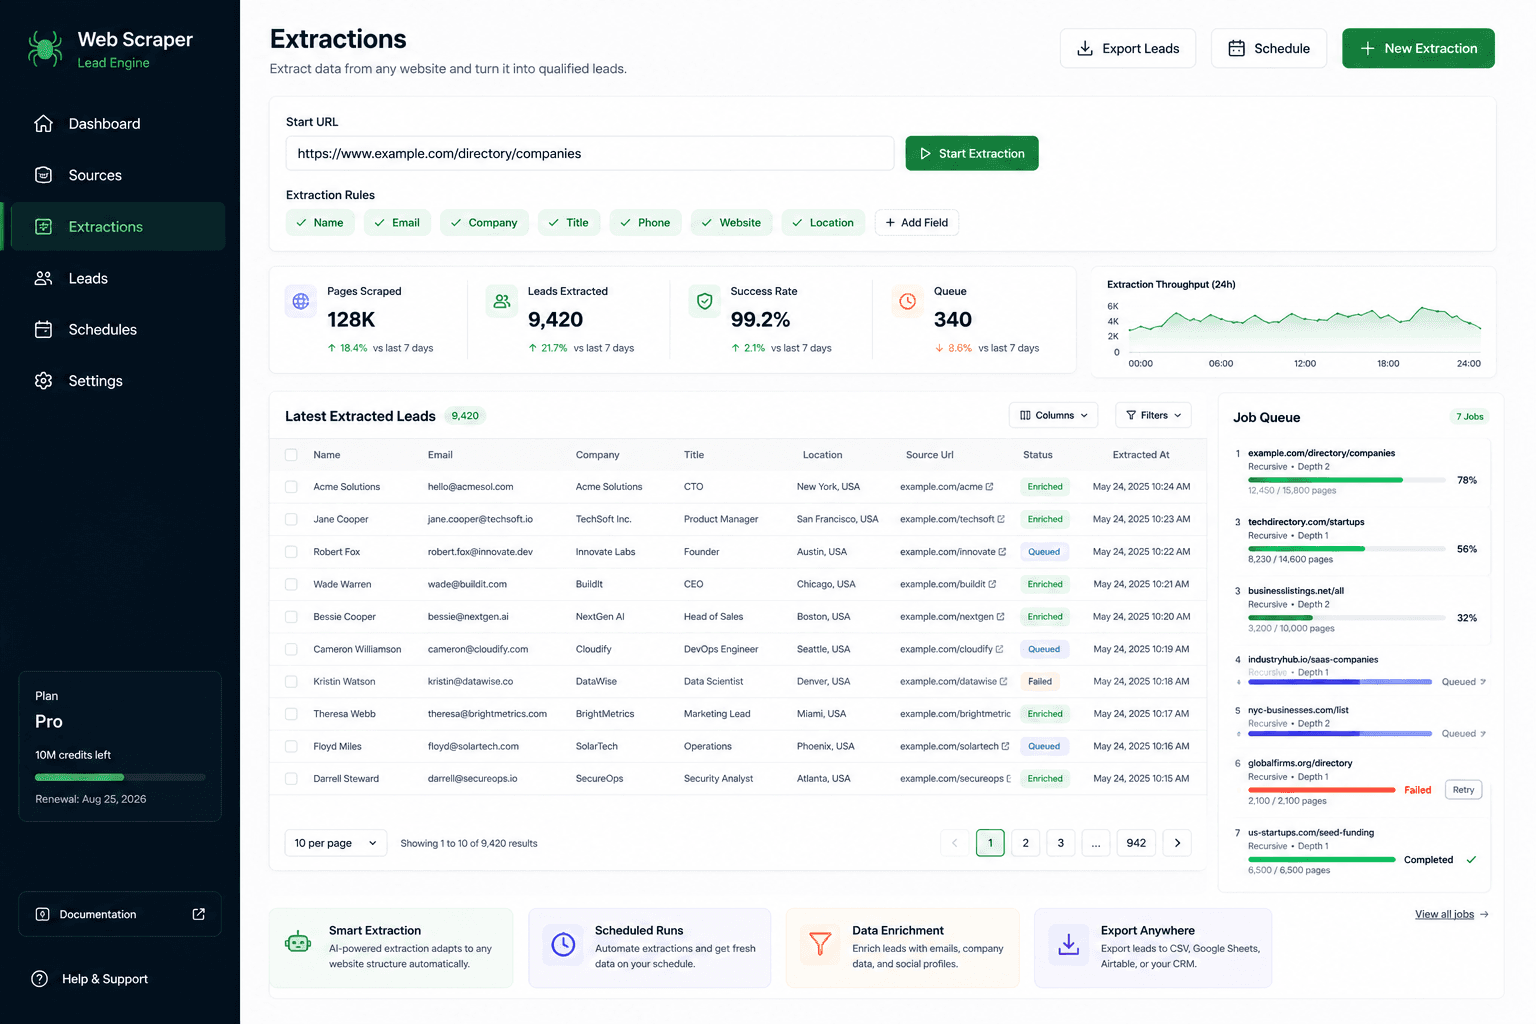Click the Queue clock icon
Screen dimensions: 1536x1024
click(908, 301)
